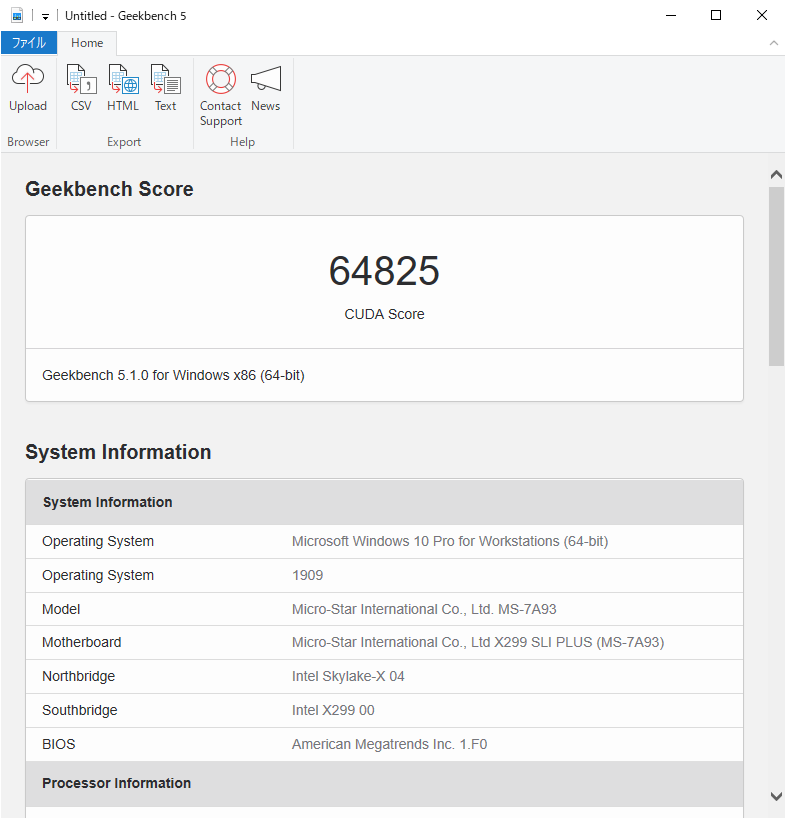Click the 1909 operating system value
Viewport: 786px width, 819px height.
[308, 575]
